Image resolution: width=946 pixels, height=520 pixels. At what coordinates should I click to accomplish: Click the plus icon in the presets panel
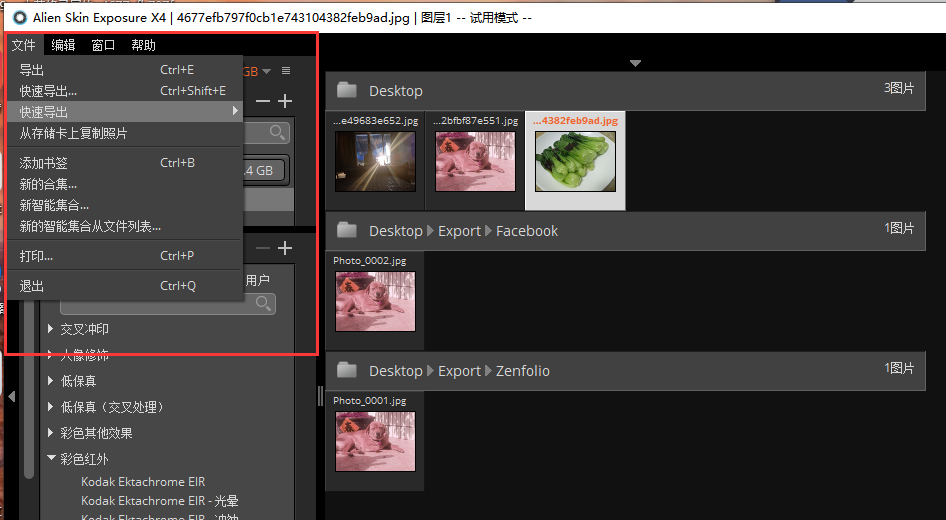pos(285,248)
